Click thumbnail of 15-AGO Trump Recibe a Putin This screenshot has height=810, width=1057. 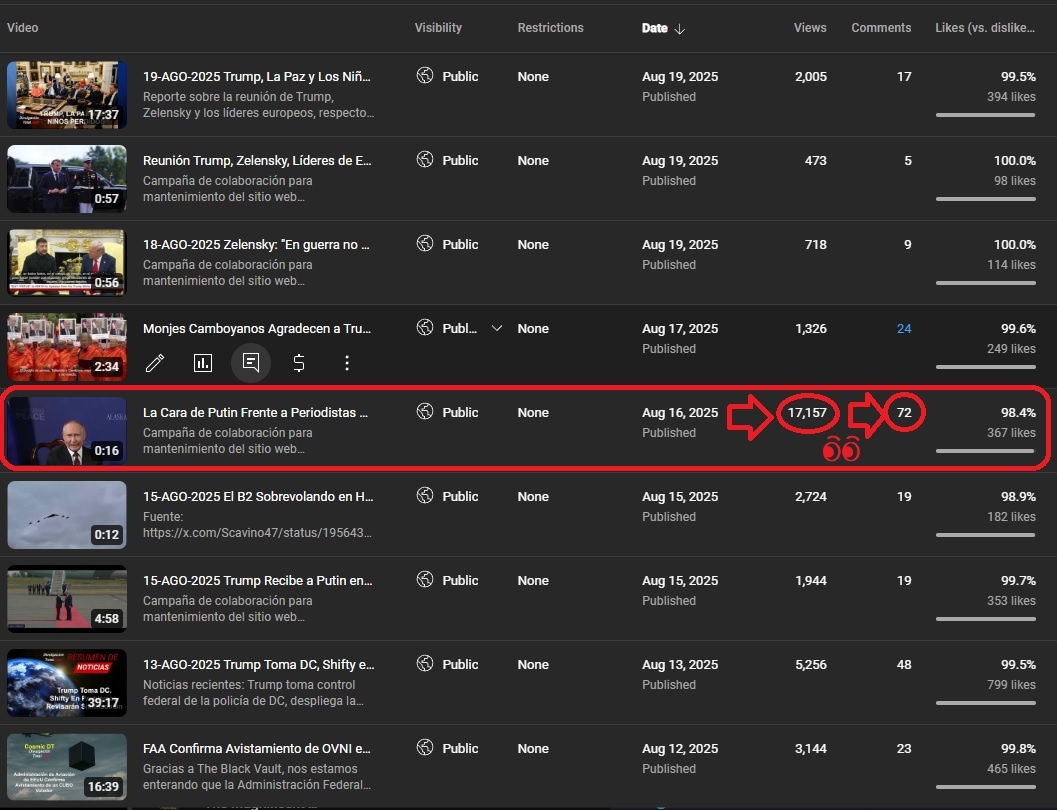[67, 598]
